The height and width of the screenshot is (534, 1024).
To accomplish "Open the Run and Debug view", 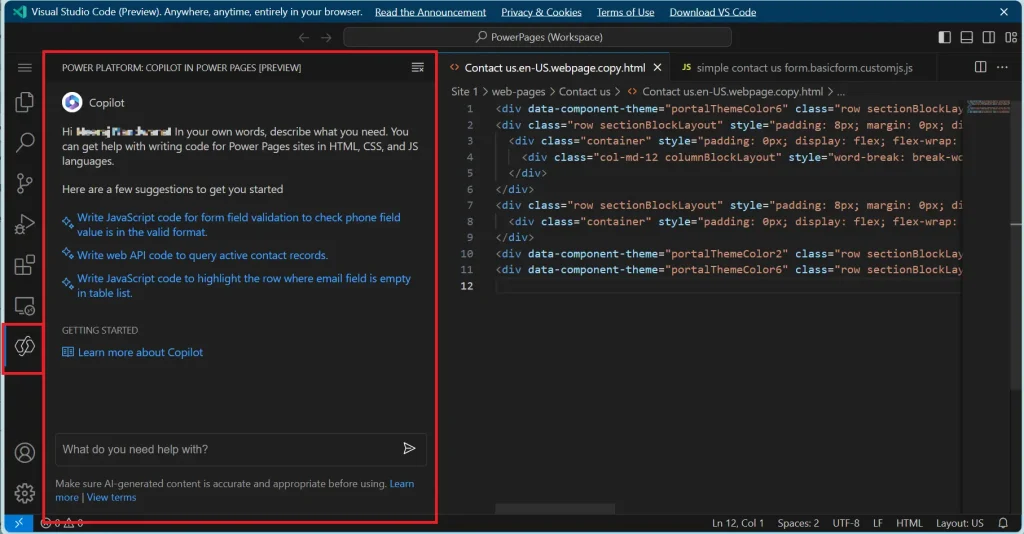I will (25, 225).
